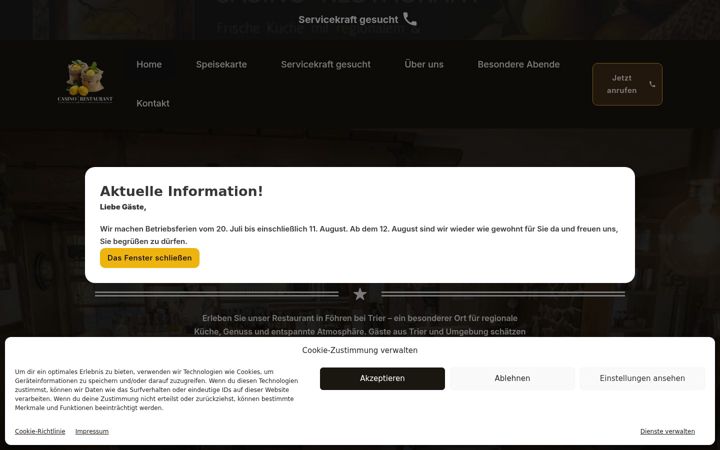Screen dimensions: 720x450
Task: Open the Cookie-Richtlinie link
Action: pos(40,432)
